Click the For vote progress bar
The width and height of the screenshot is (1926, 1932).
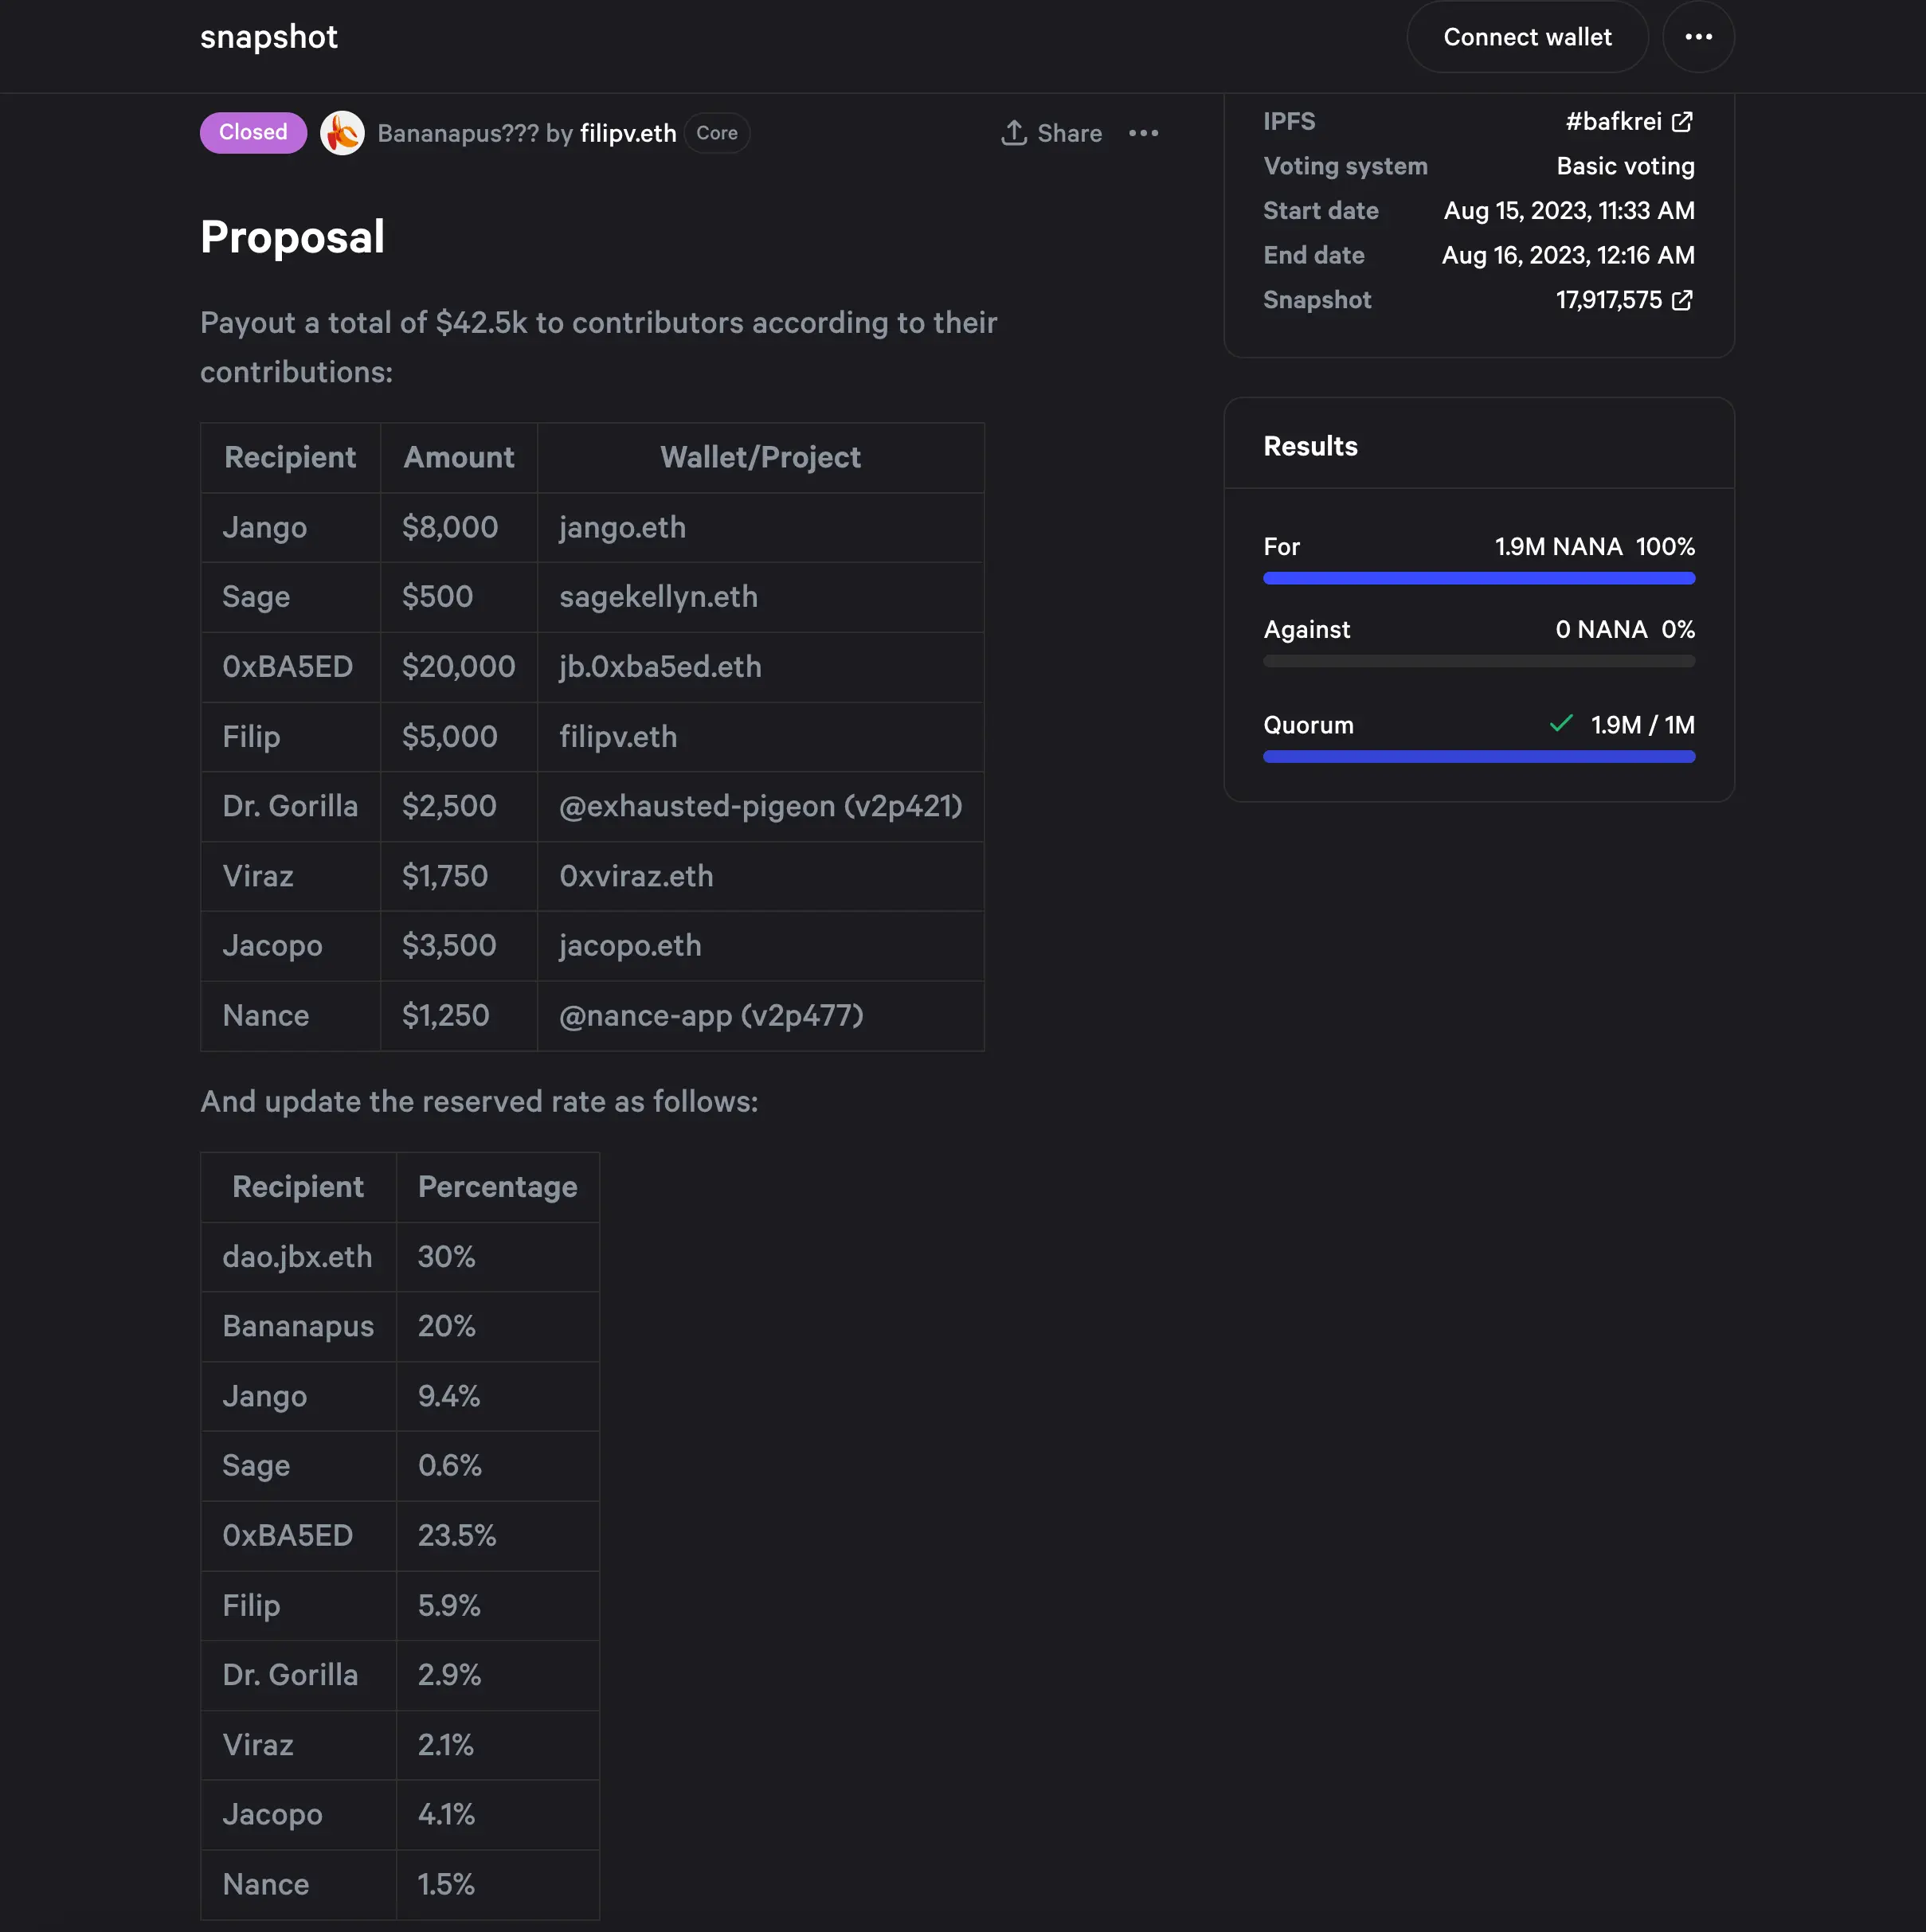coord(1478,578)
